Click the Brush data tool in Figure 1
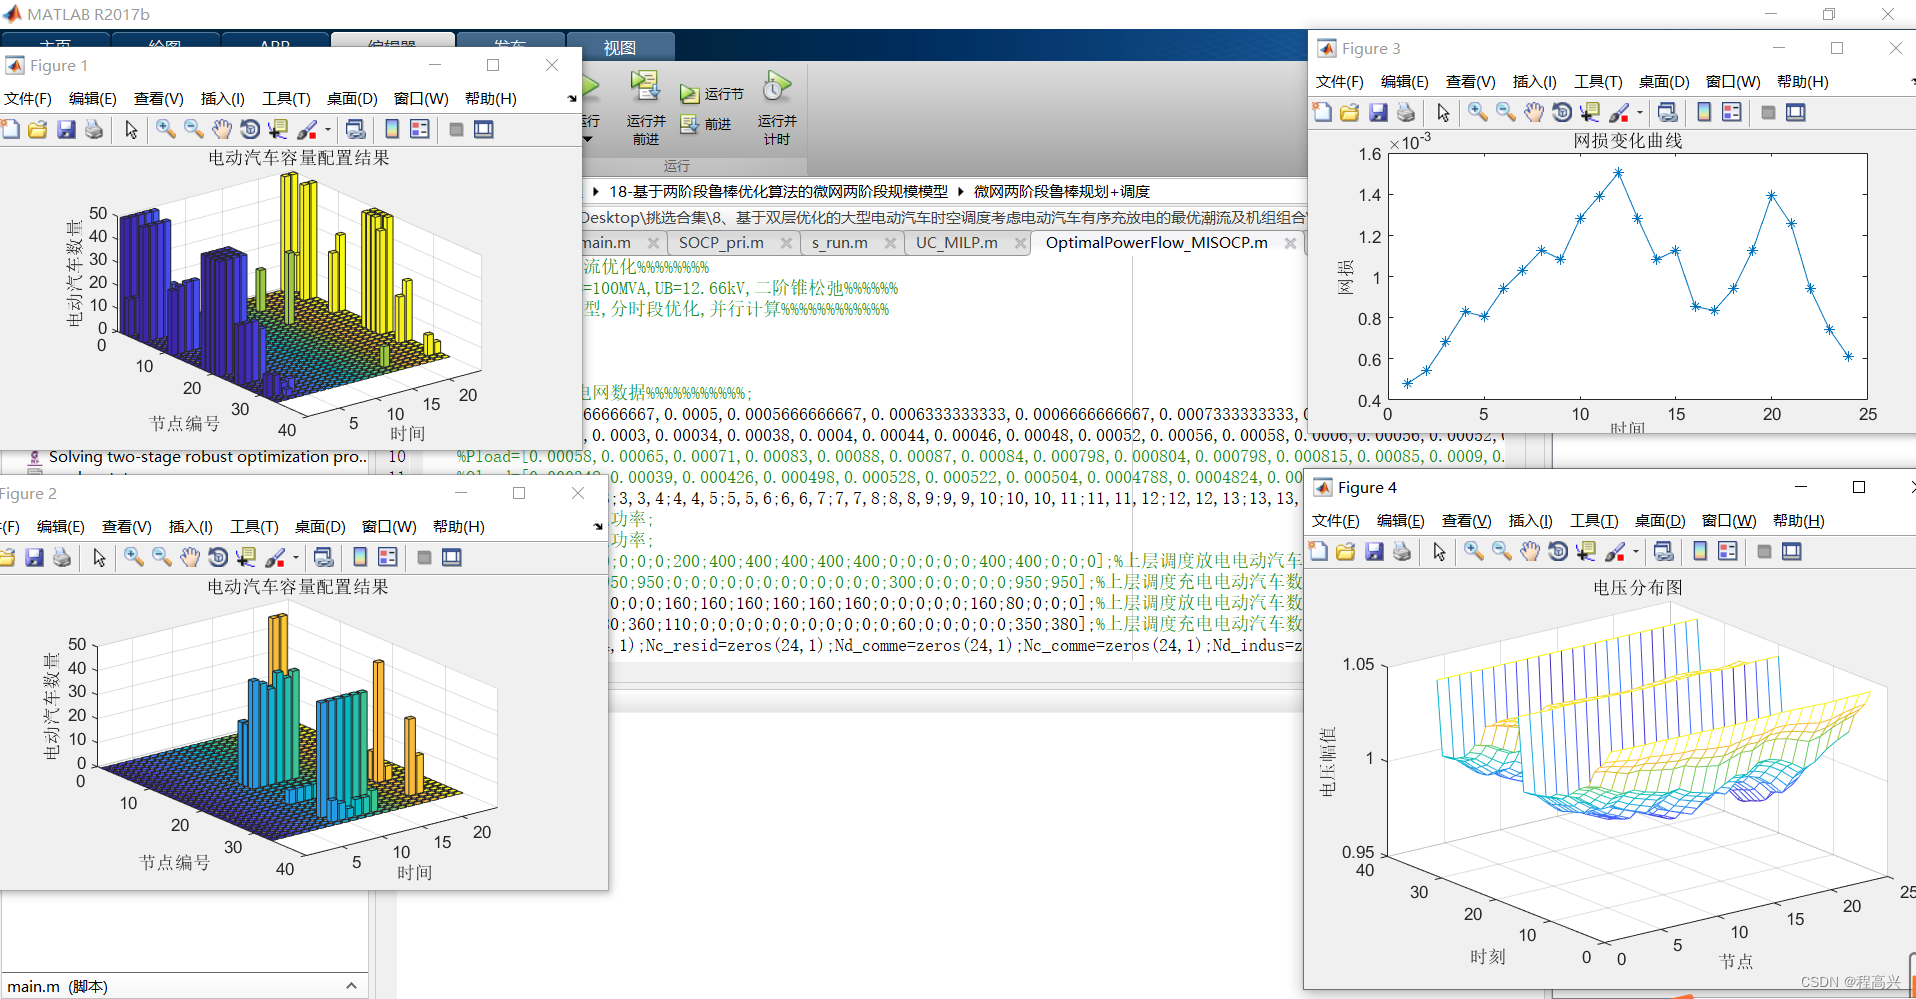This screenshot has height=999, width=1916. 306,129
